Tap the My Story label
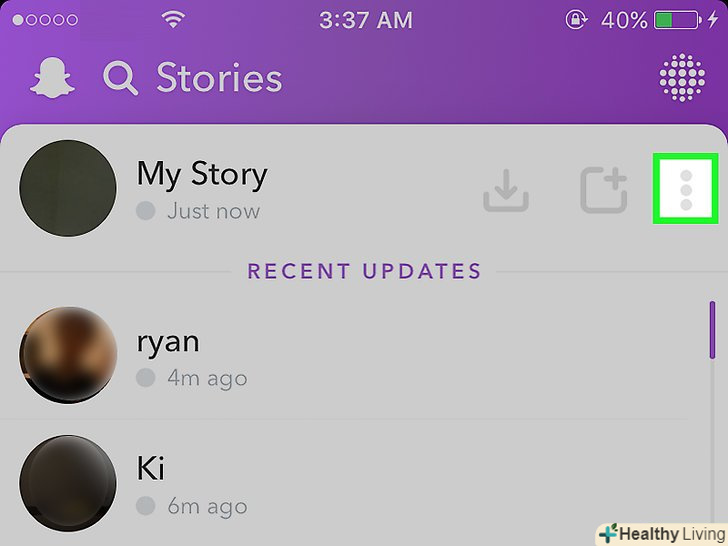Screen dimensions: 728x546 [x=202, y=175]
